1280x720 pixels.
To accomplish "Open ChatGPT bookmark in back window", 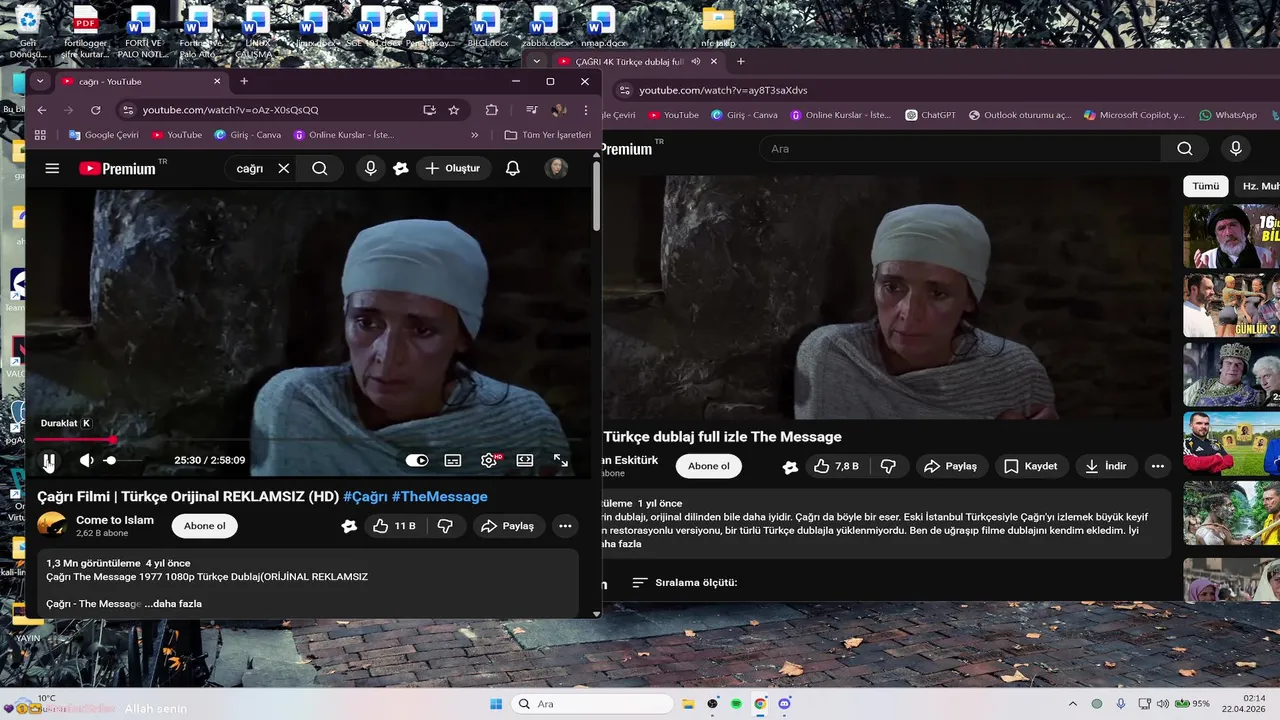I will click(931, 115).
